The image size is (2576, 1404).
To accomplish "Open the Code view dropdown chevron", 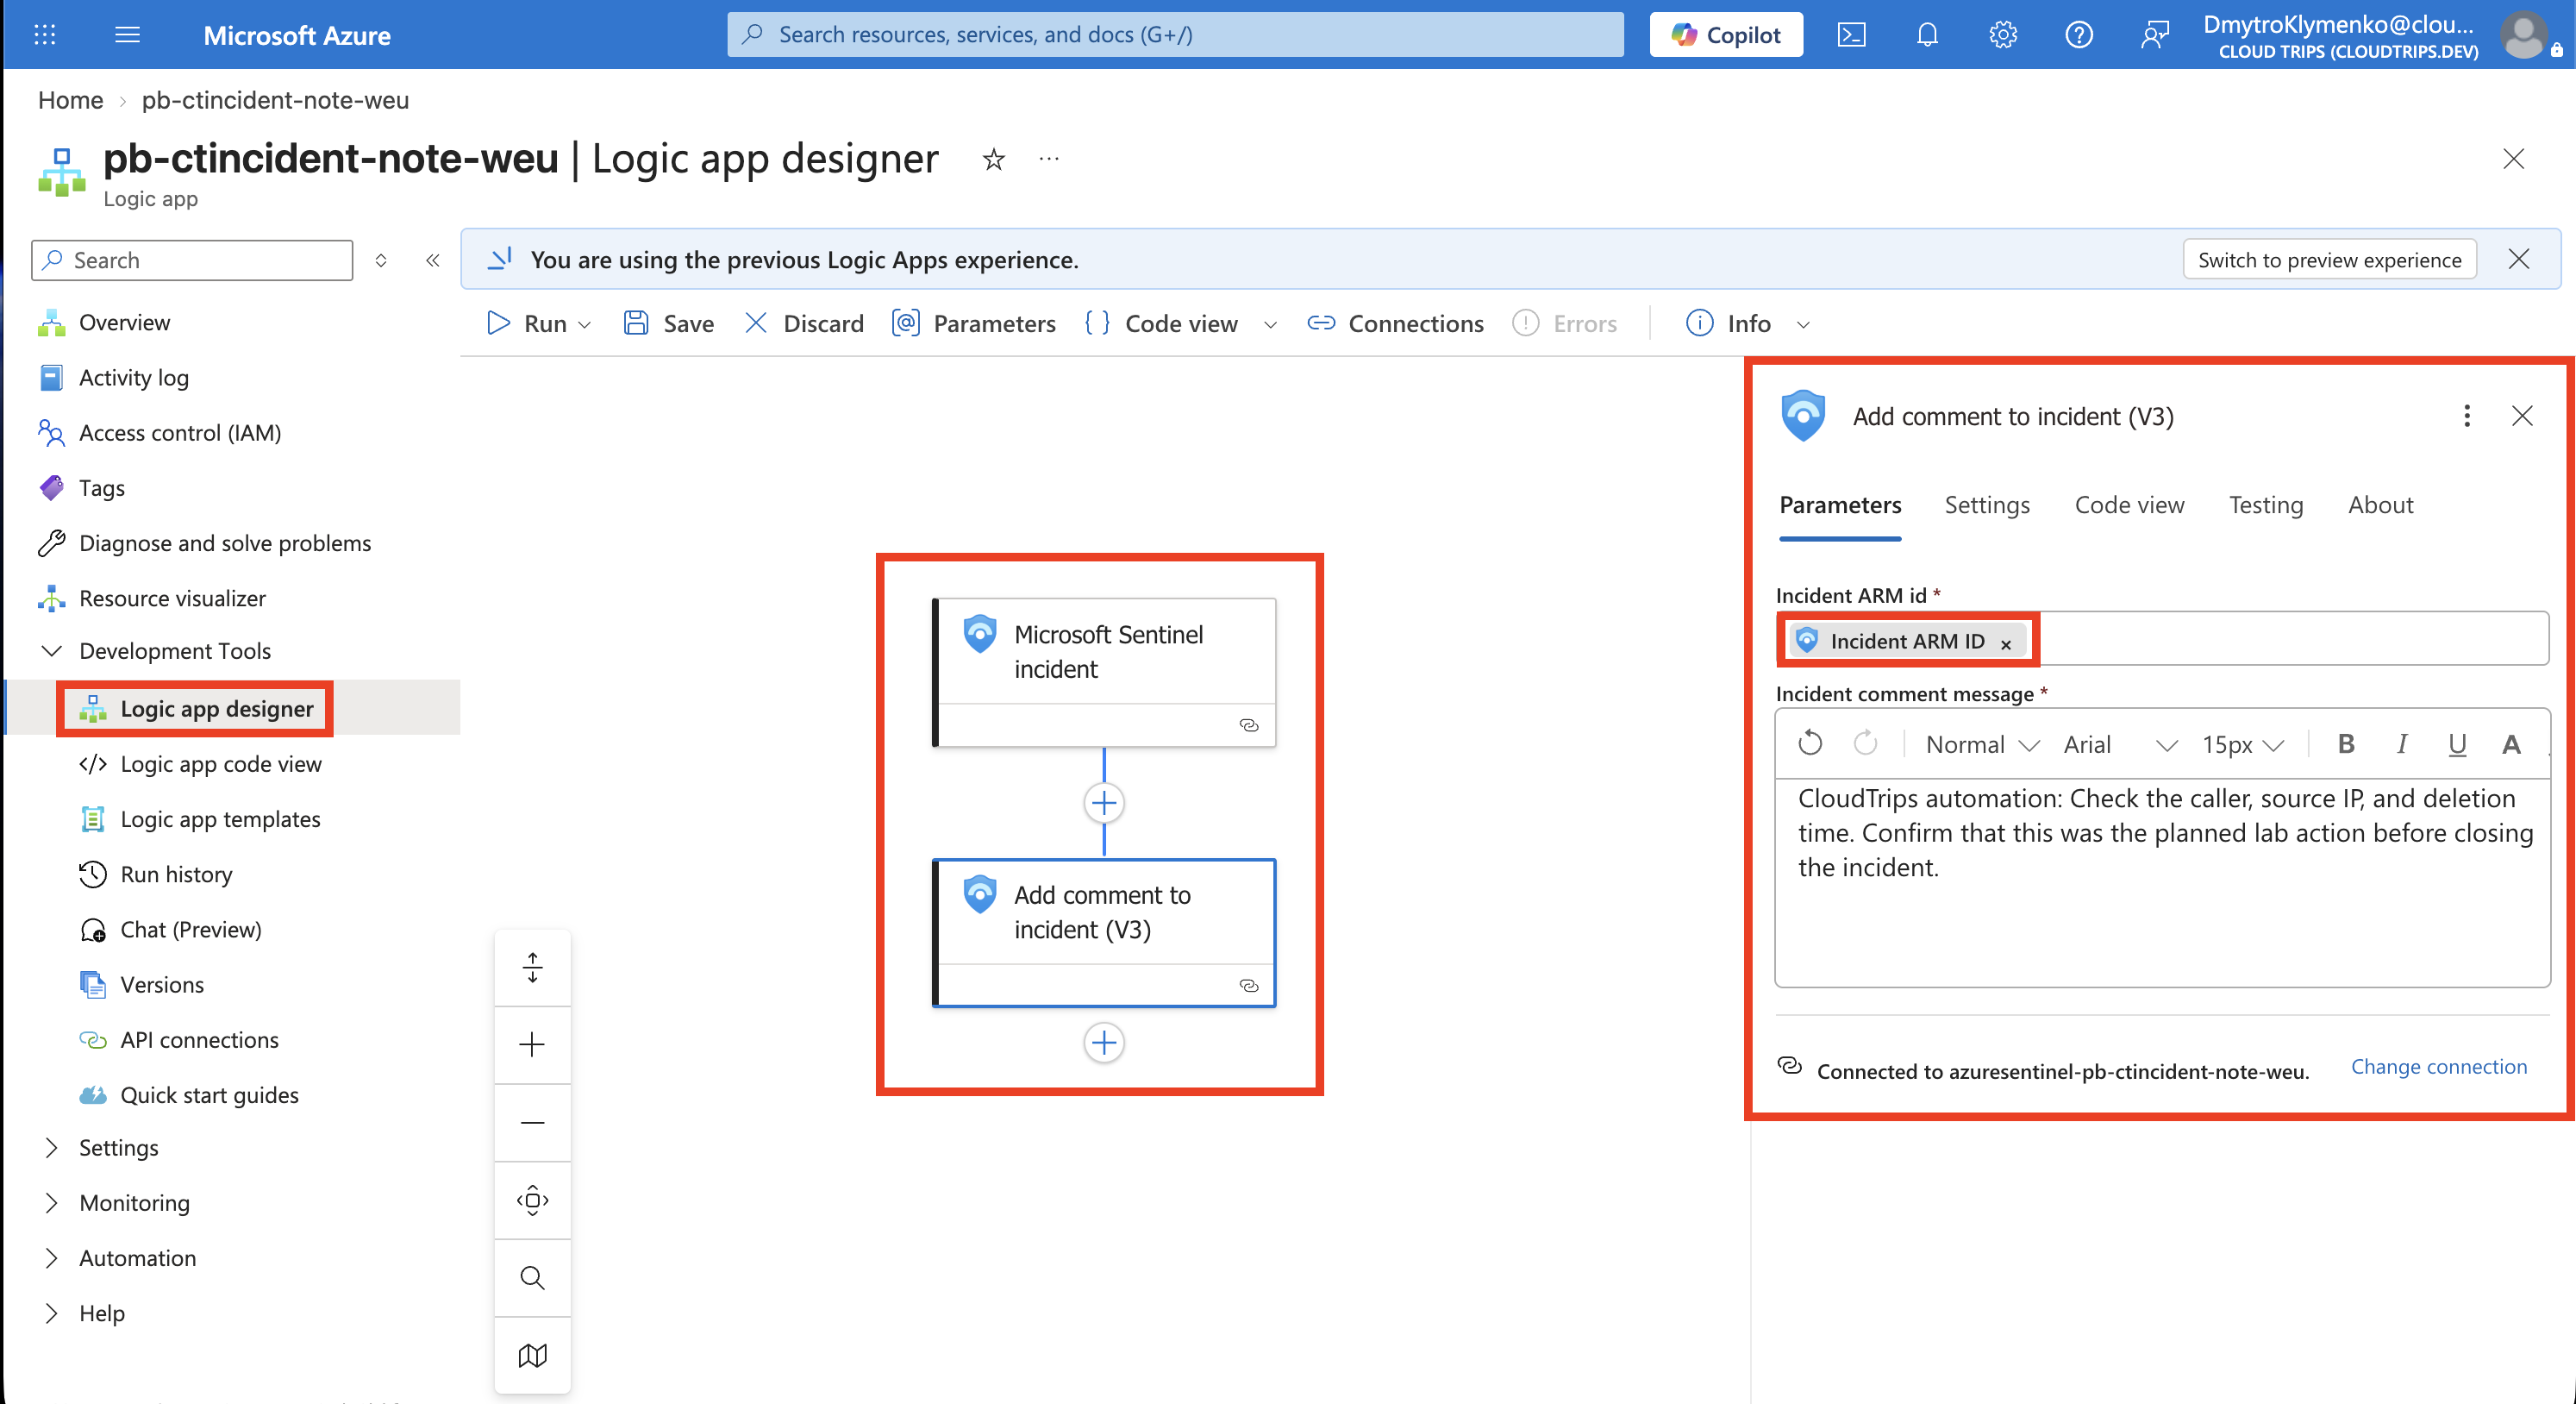I will (x=1270, y=324).
